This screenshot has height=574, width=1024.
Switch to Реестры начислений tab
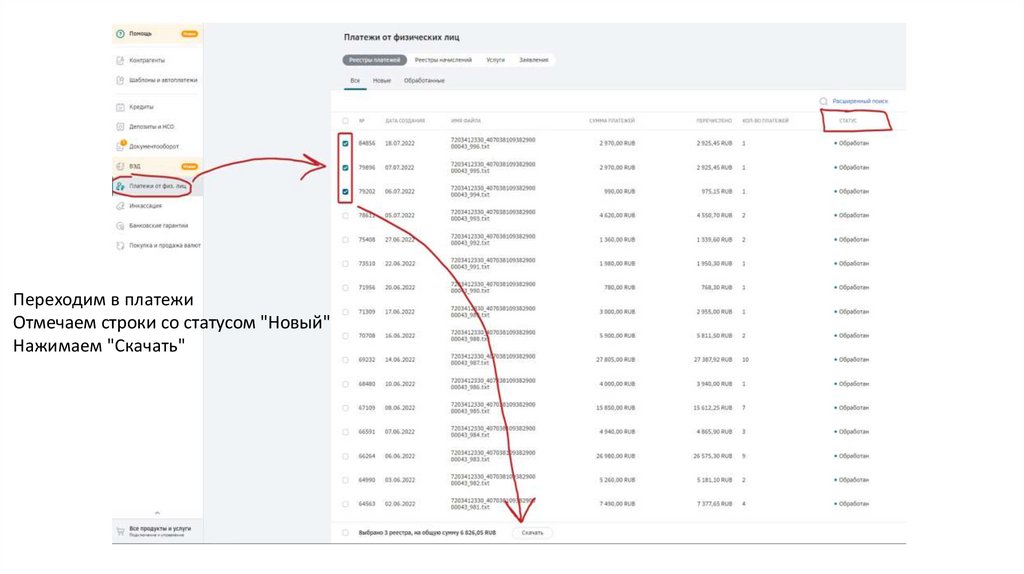pyautogui.click(x=443, y=60)
